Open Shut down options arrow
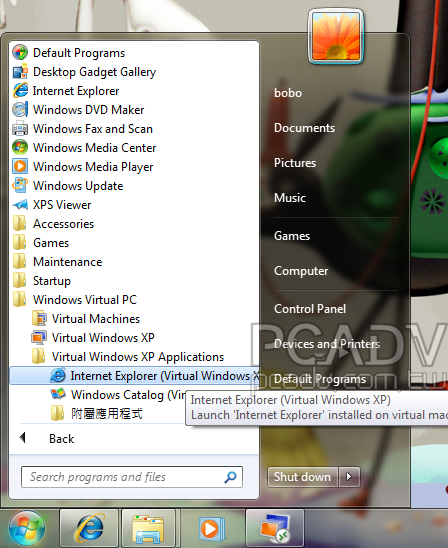Image resolution: width=448 pixels, height=548 pixels. pos(349,477)
